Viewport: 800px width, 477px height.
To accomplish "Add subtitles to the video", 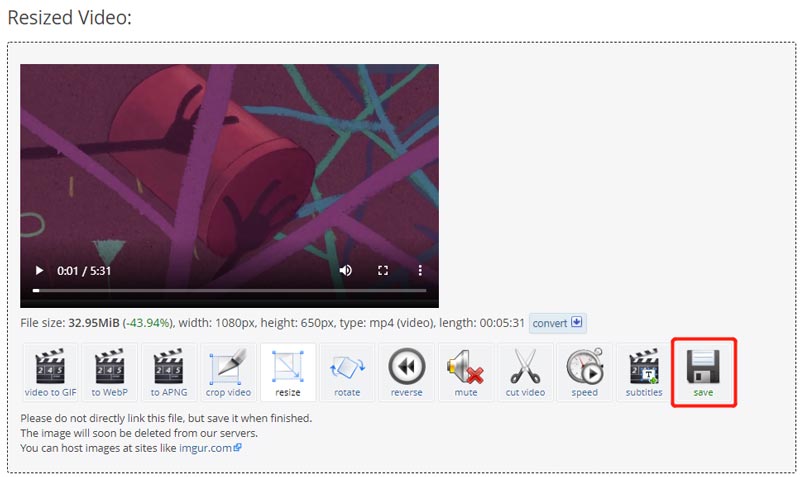I will 644,372.
